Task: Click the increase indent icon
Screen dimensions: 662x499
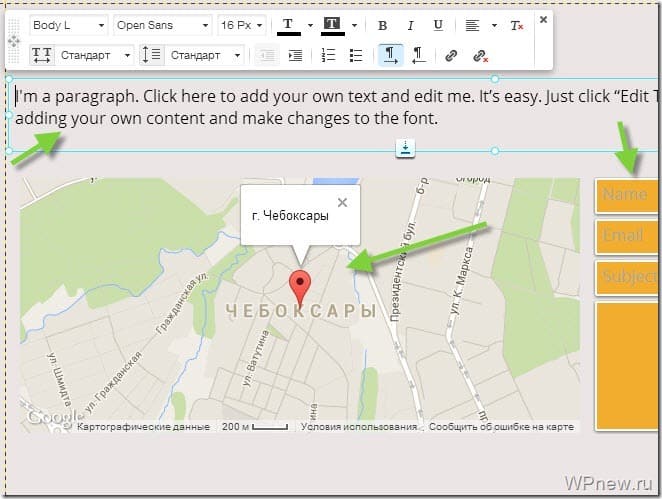Action: click(295, 55)
